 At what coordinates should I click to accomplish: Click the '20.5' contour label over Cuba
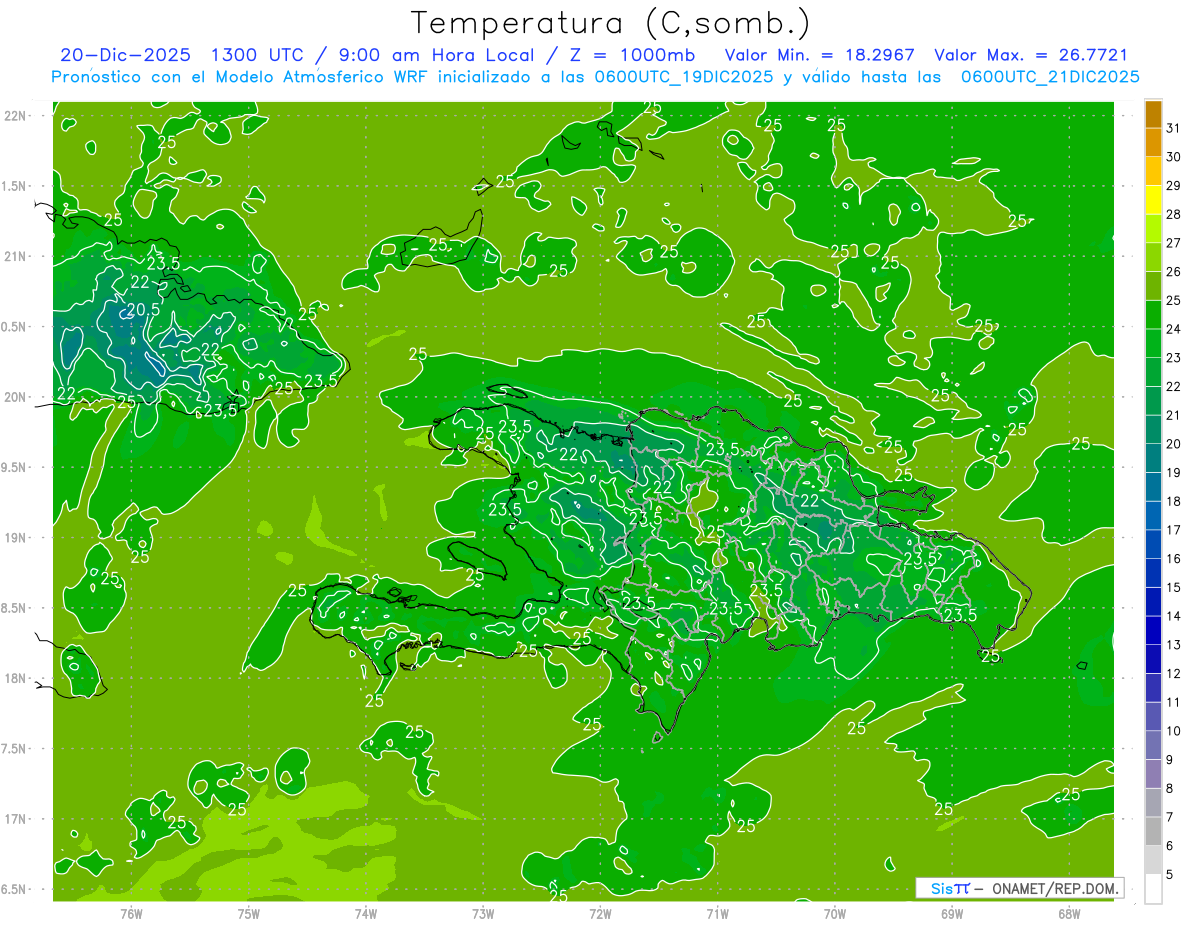pos(141,310)
